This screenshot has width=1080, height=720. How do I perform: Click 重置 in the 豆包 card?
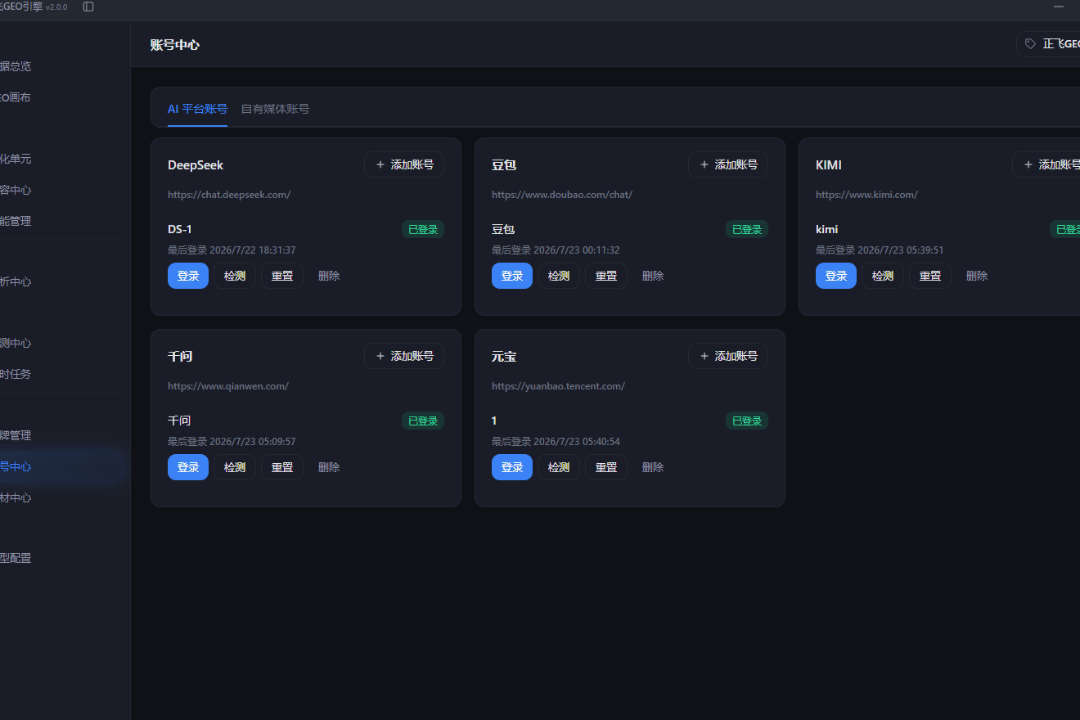(606, 276)
